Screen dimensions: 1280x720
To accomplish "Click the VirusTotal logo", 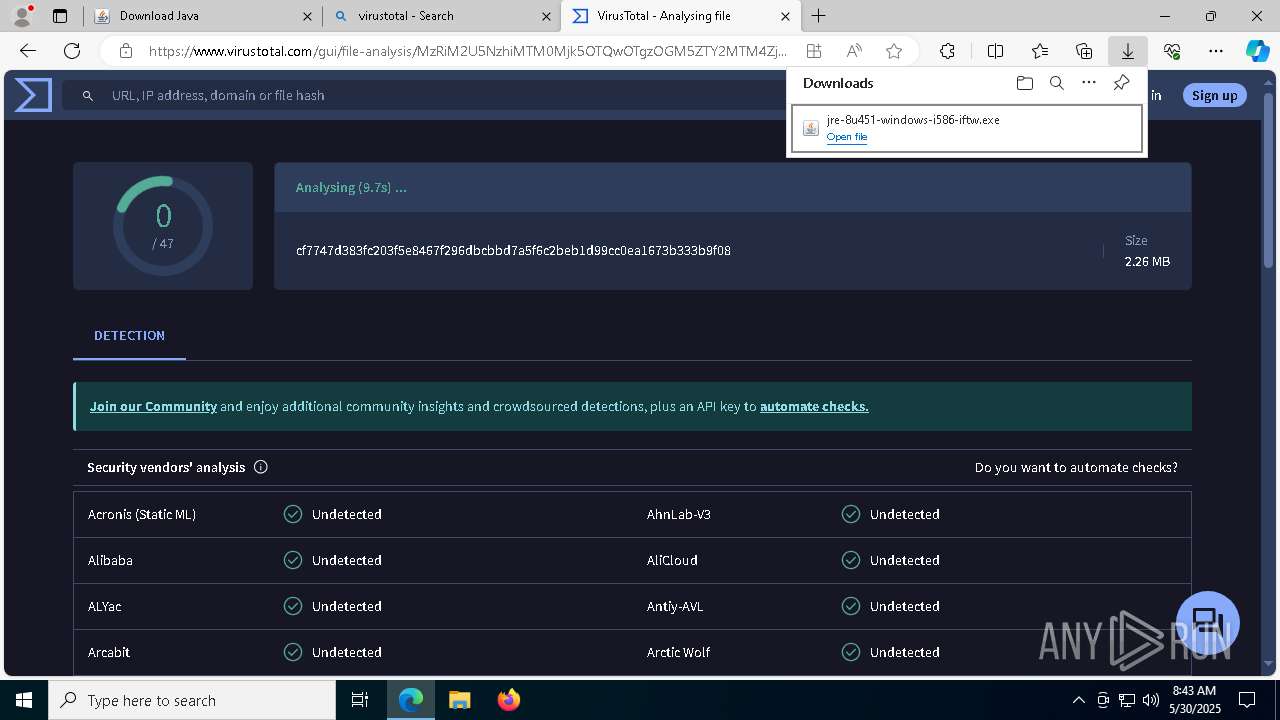I will tap(33, 95).
